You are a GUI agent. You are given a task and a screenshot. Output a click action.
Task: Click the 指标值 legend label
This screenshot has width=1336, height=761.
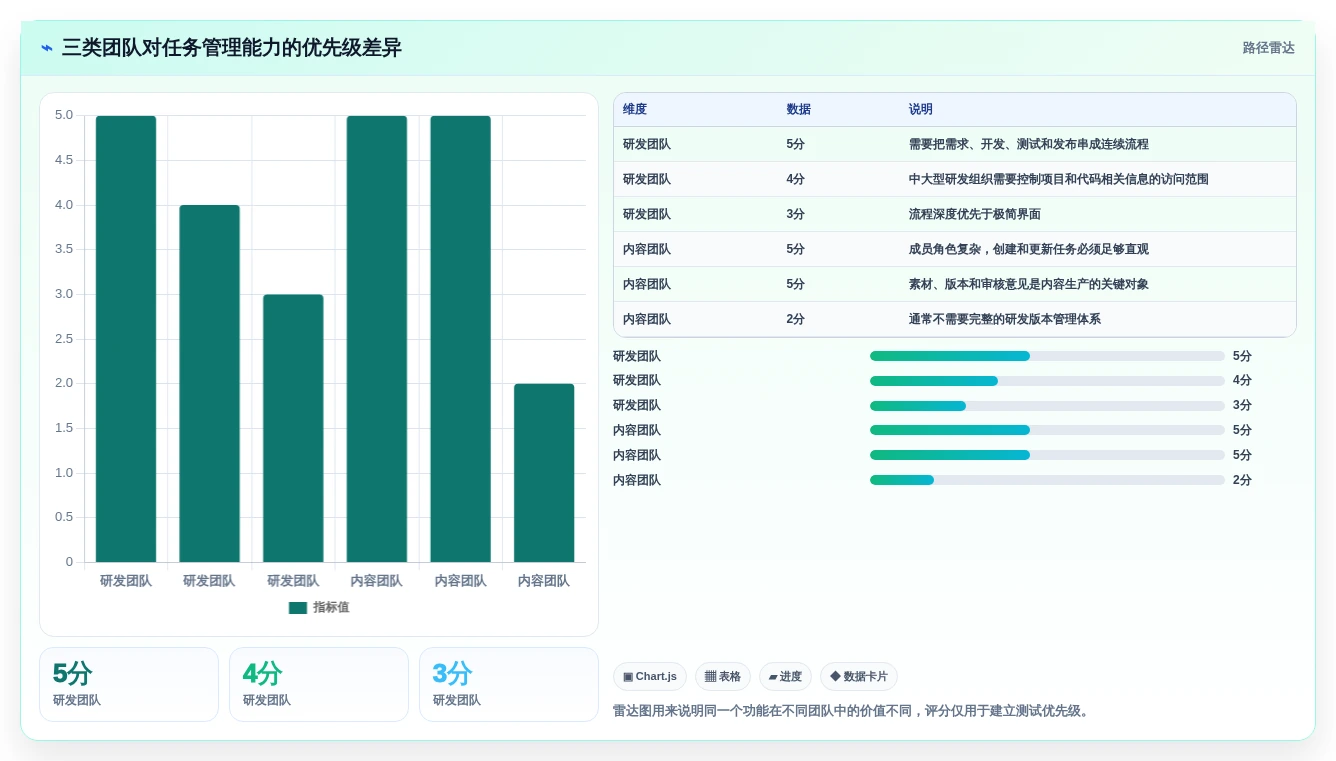(331, 607)
